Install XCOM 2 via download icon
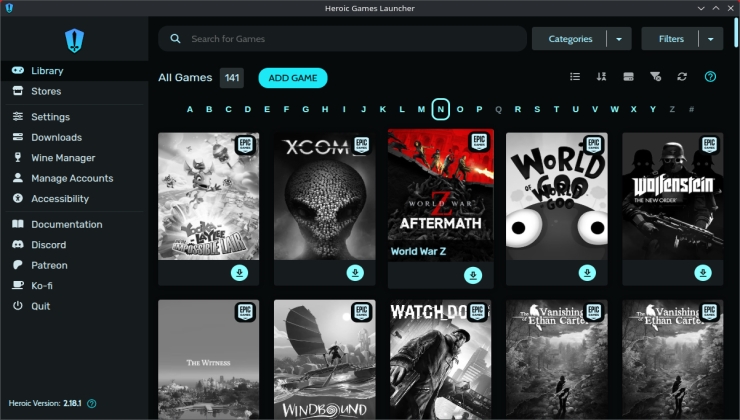The height and width of the screenshot is (420, 740). point(355,273)
